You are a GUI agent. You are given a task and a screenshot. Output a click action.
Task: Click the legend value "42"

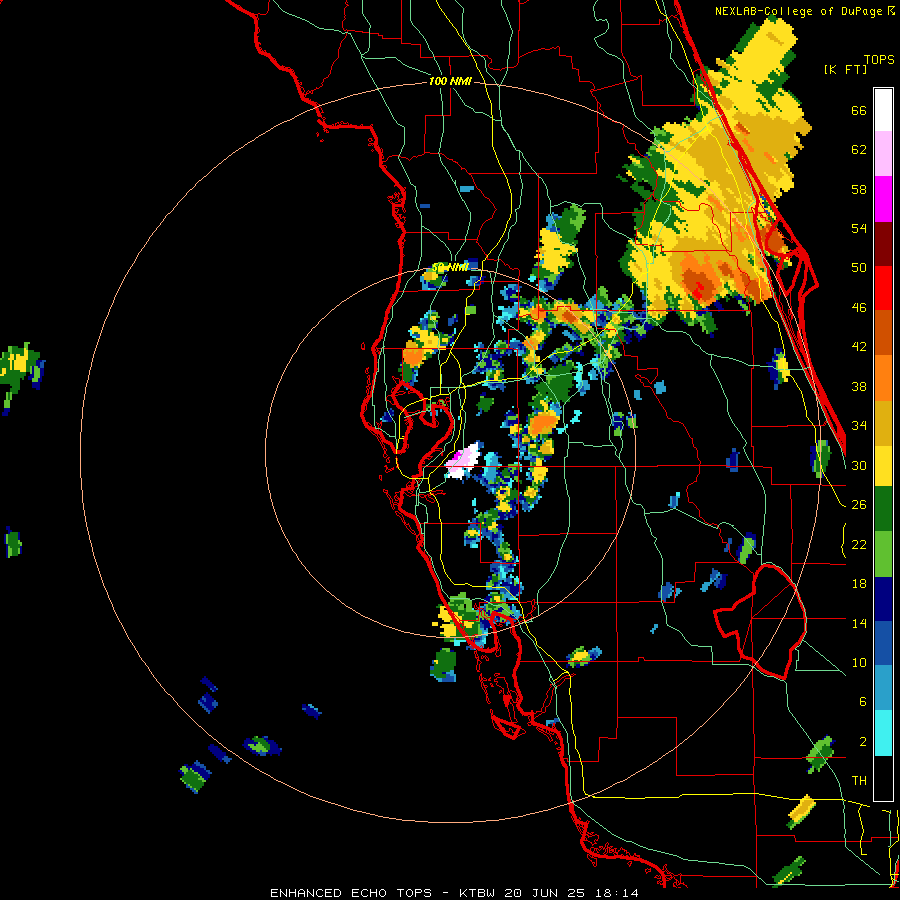(x=859, y=347)
